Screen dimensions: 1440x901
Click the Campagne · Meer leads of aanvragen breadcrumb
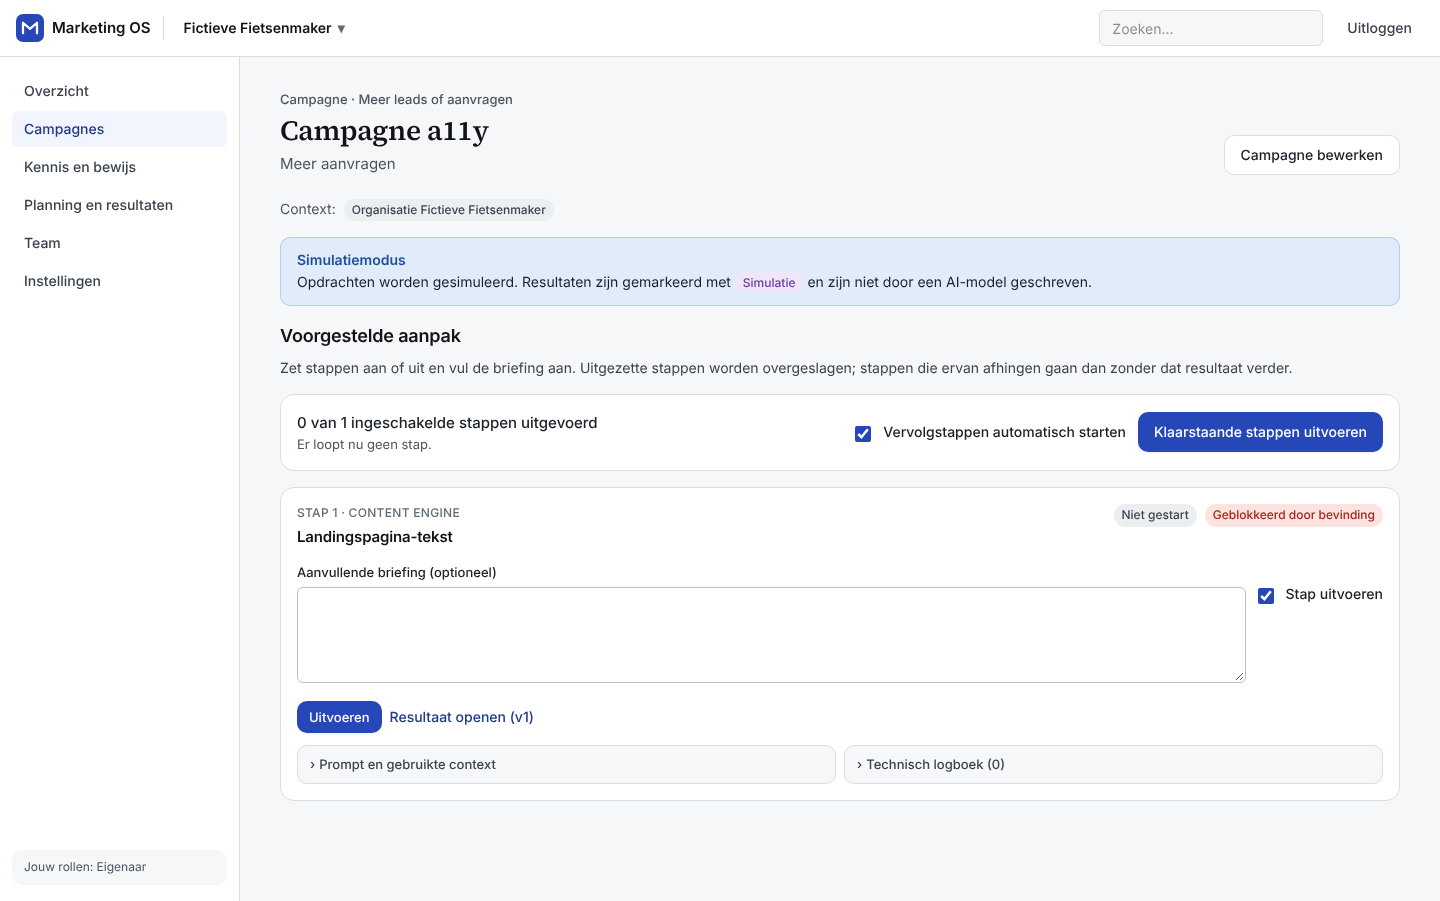coord(396,99)
